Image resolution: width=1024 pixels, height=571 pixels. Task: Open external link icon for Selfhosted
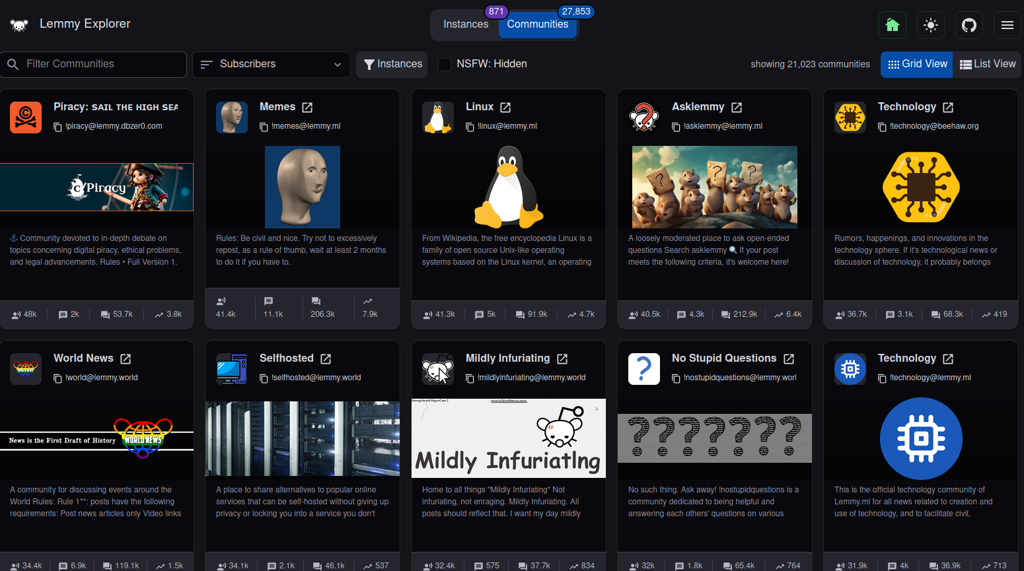(x=325, y=358)
